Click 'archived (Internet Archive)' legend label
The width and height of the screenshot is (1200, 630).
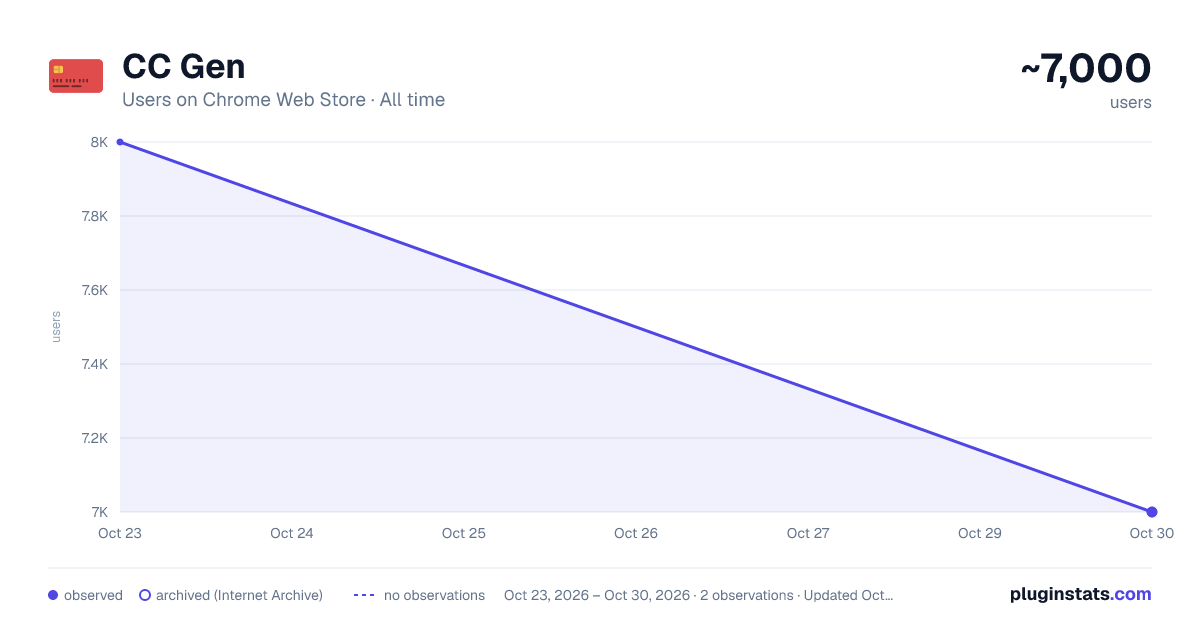[x=239, y=595]
